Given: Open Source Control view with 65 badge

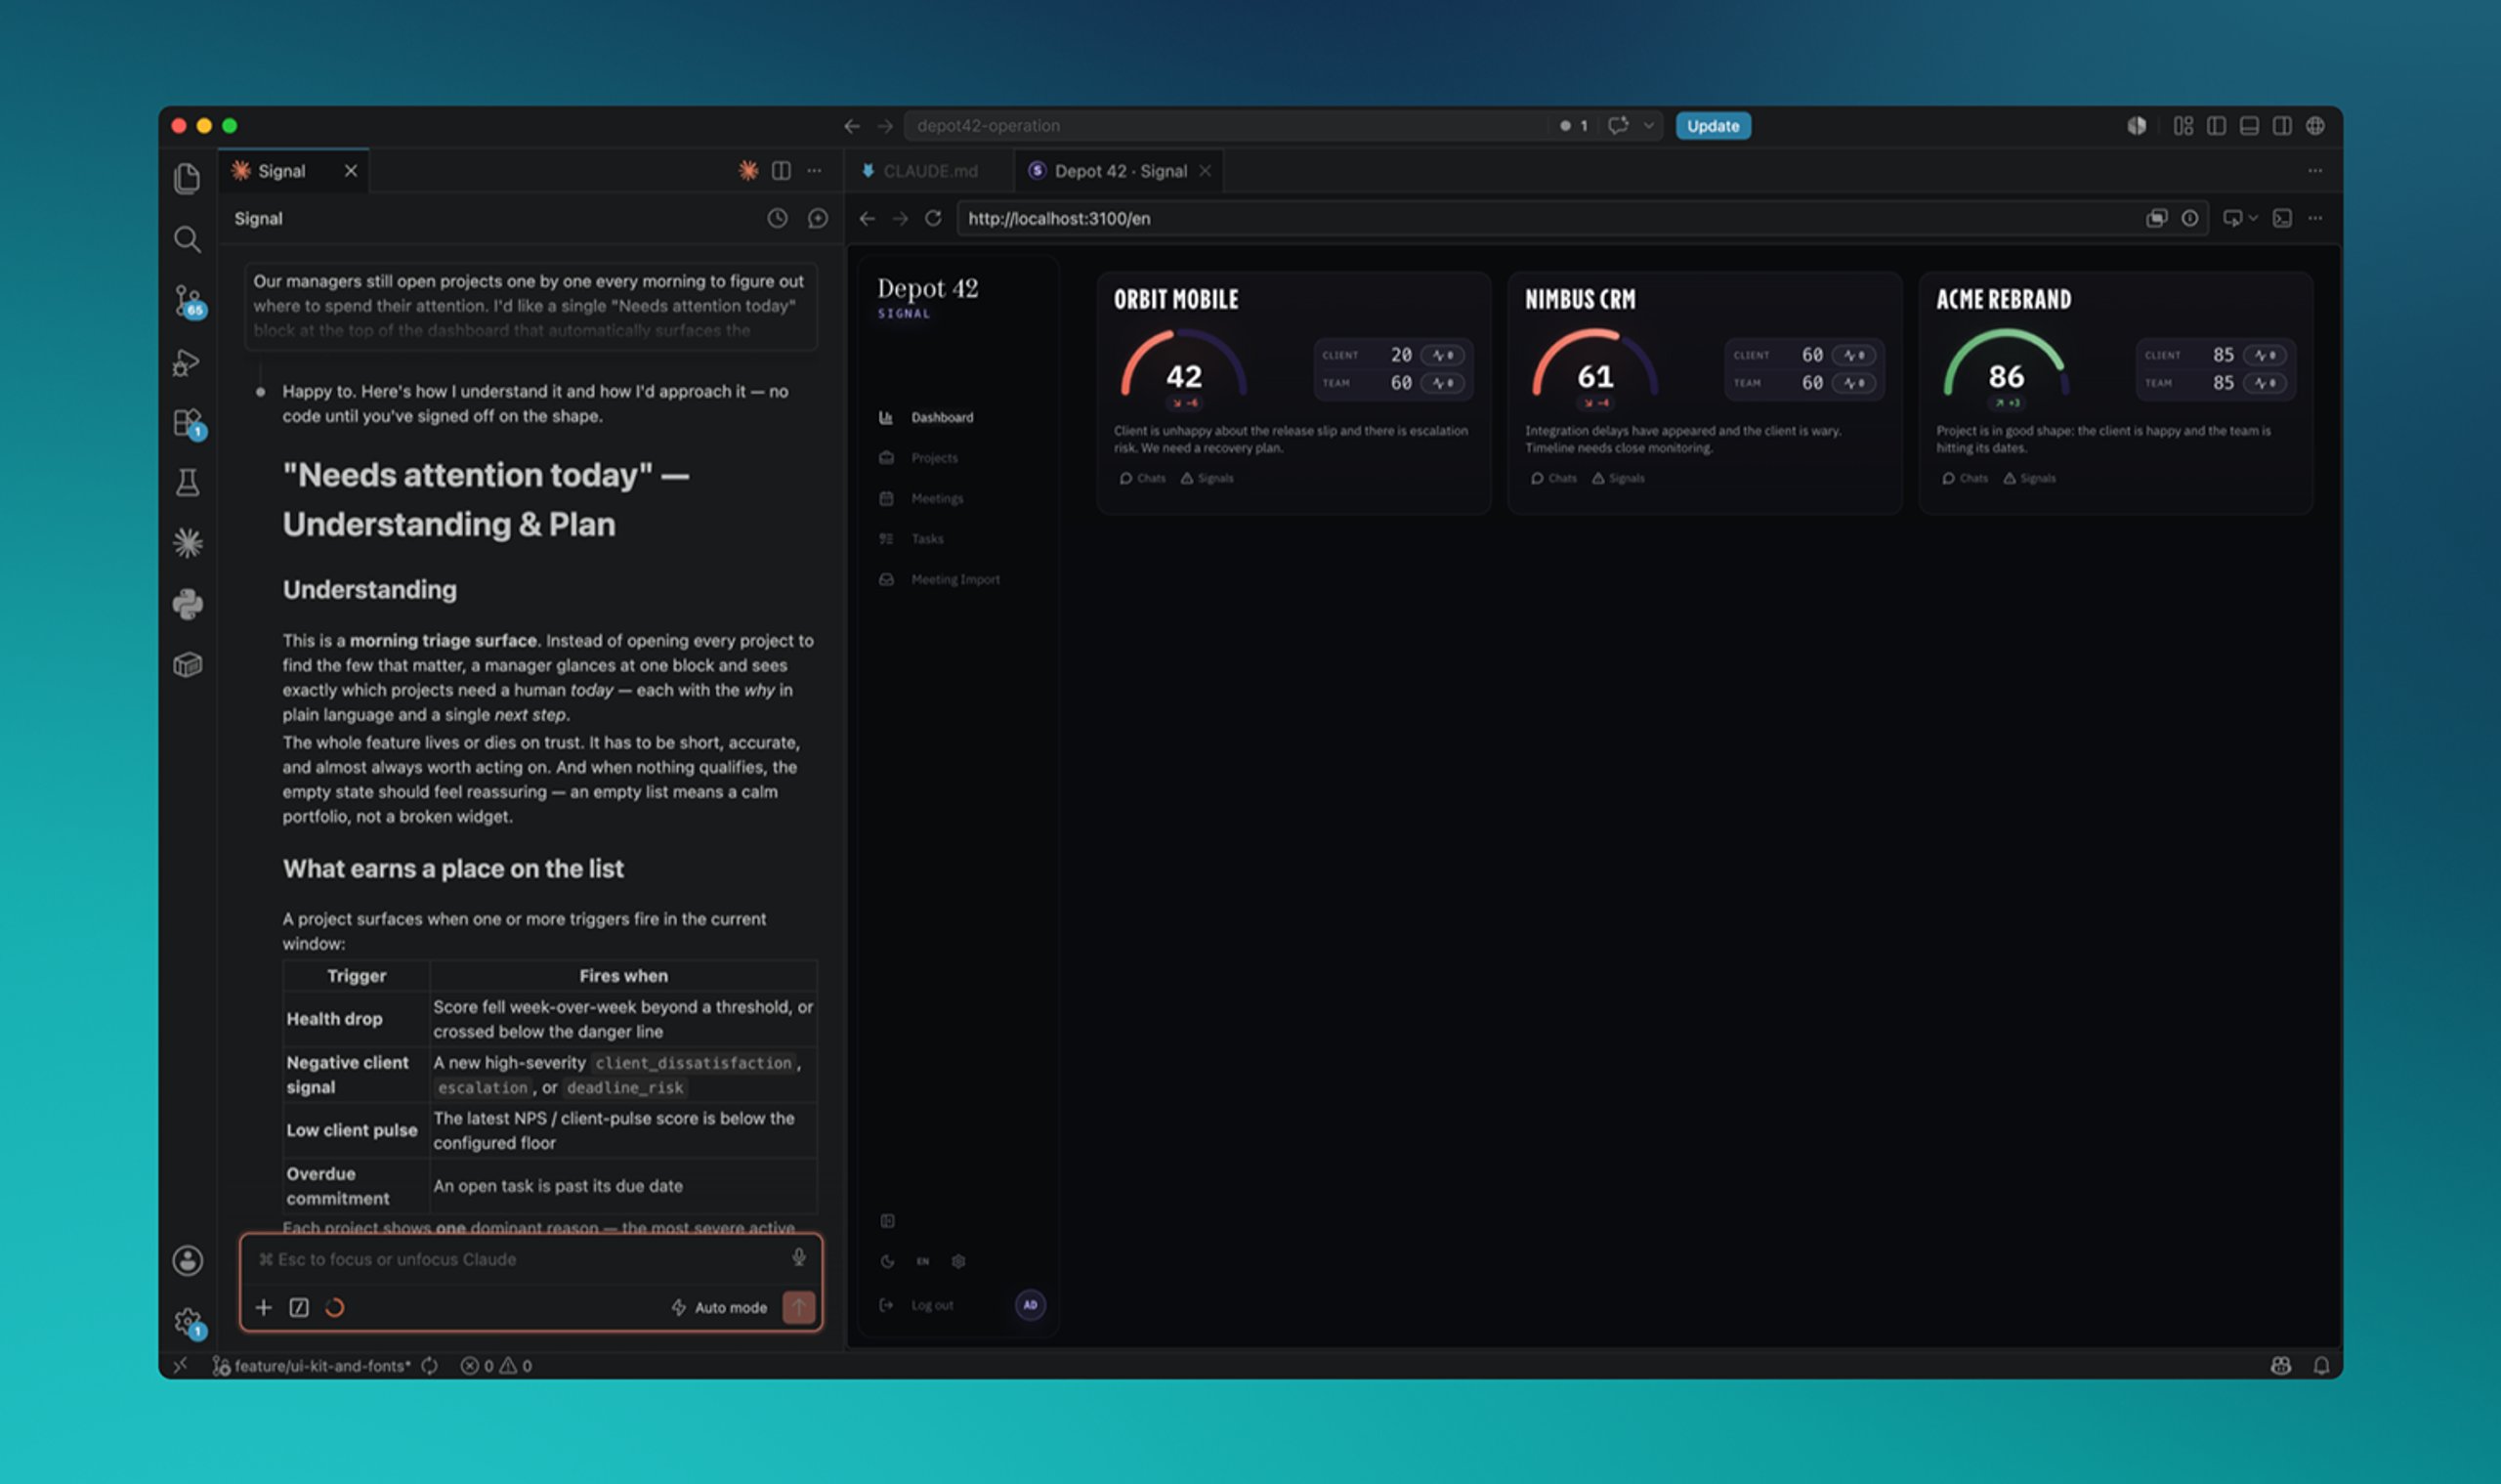Looking at the screenshot, I should click(x=188, y=301).
